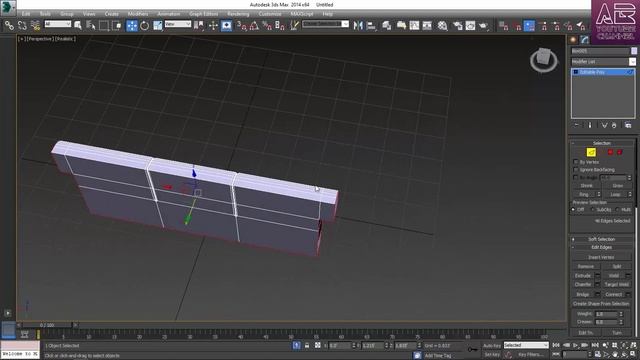This screenshot has width=640, height=360.
Task: Collapse the Edit Edges rollout
Action: 602,247
